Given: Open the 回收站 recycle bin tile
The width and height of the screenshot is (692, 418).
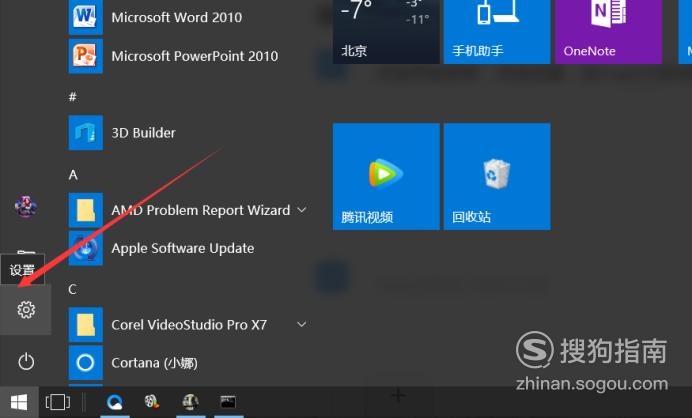Looking at the screenshot, I should [x=497, y=177].
